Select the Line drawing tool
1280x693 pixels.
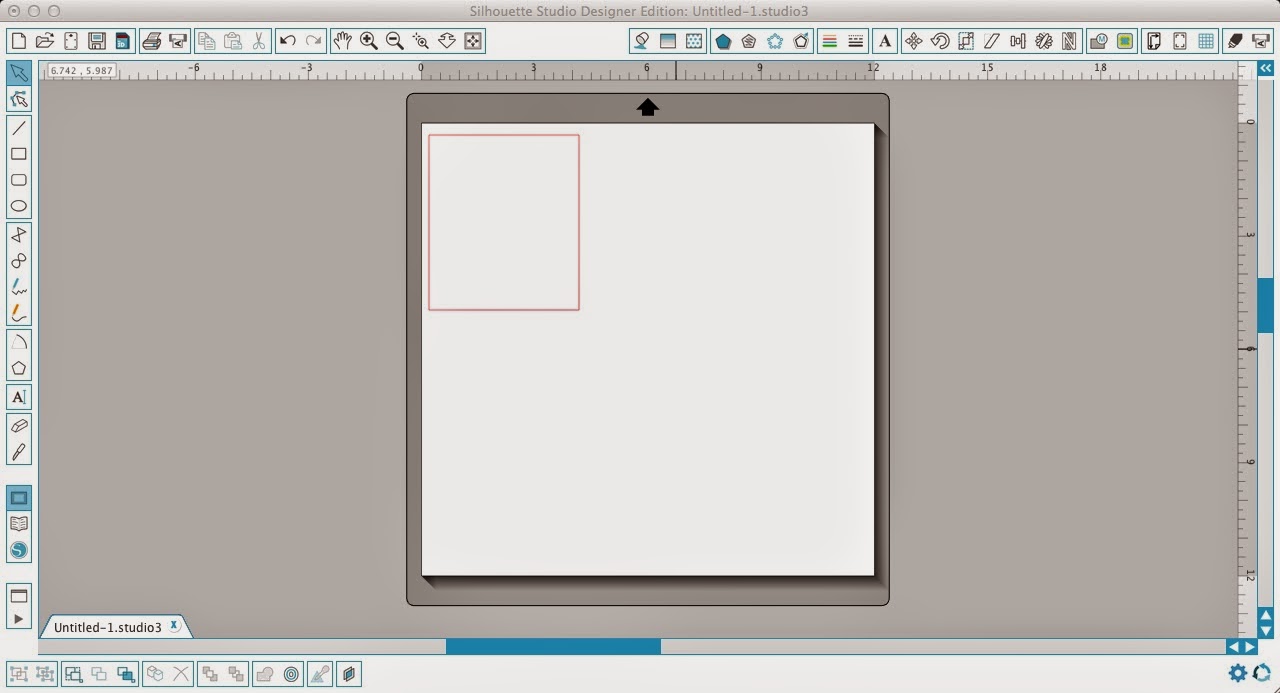[x=18, y=128]
